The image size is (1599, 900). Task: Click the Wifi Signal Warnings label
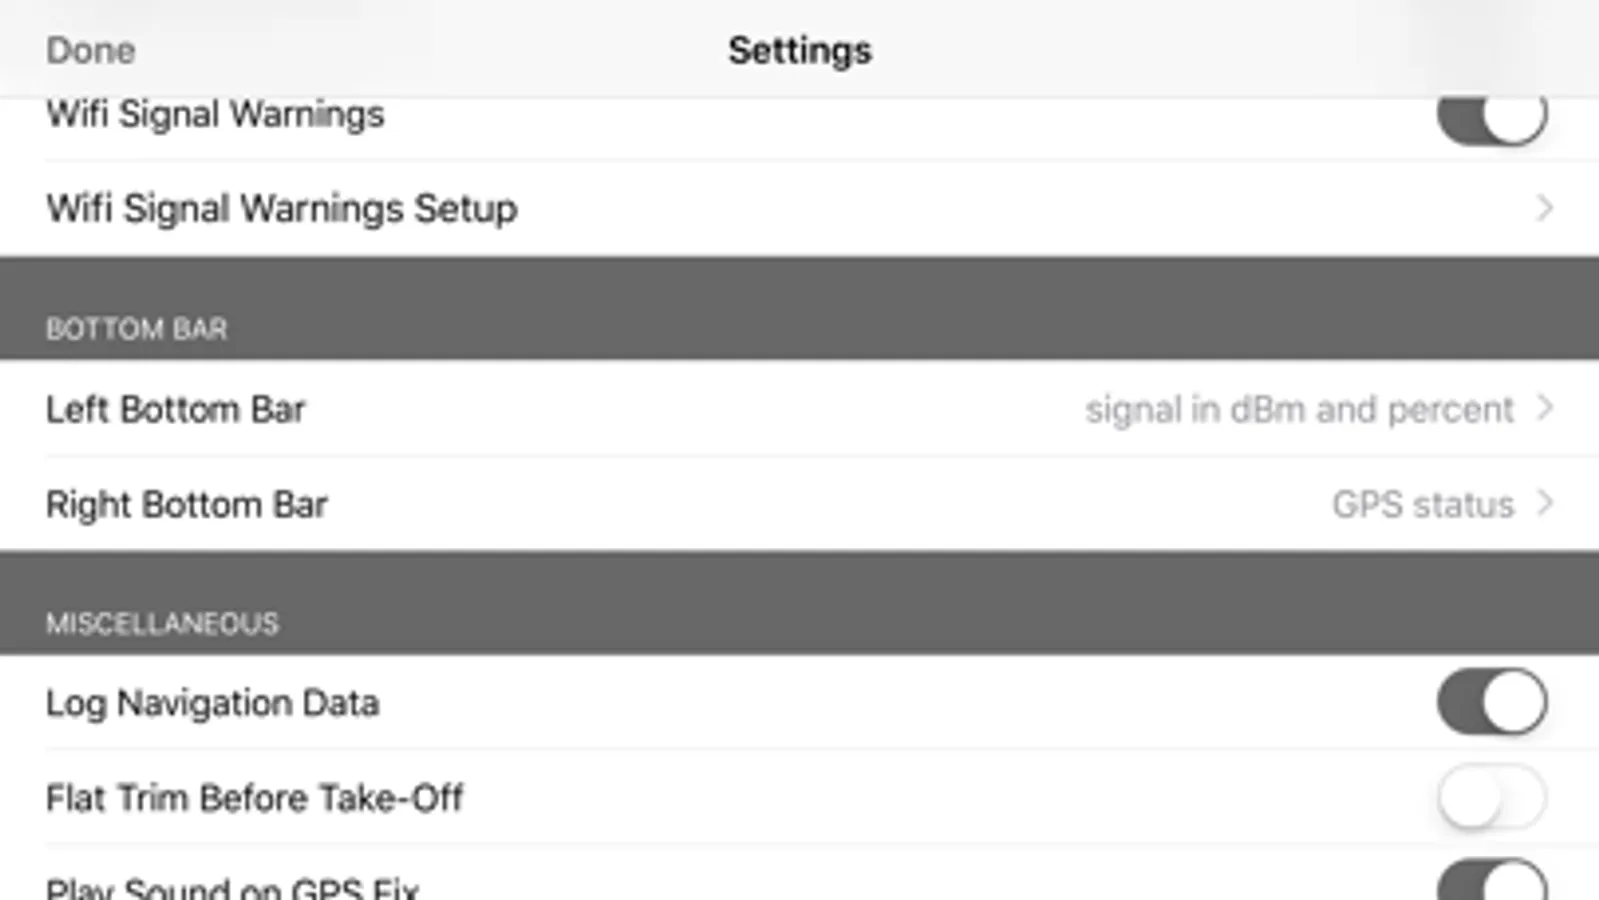tap(215, 116)
